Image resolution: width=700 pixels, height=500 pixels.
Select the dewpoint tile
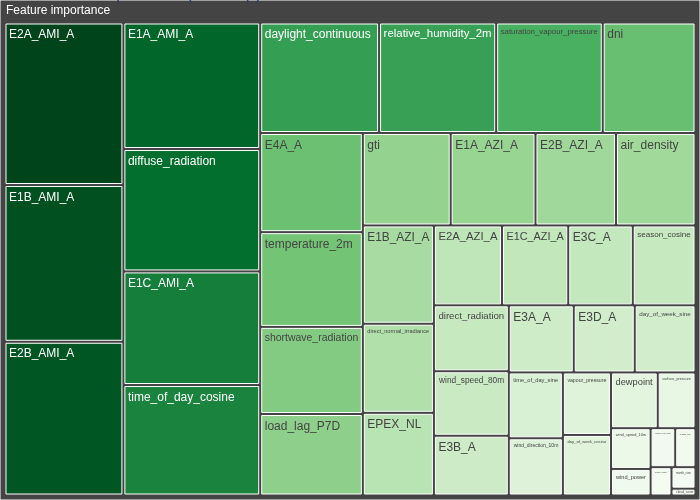[634, 400]
